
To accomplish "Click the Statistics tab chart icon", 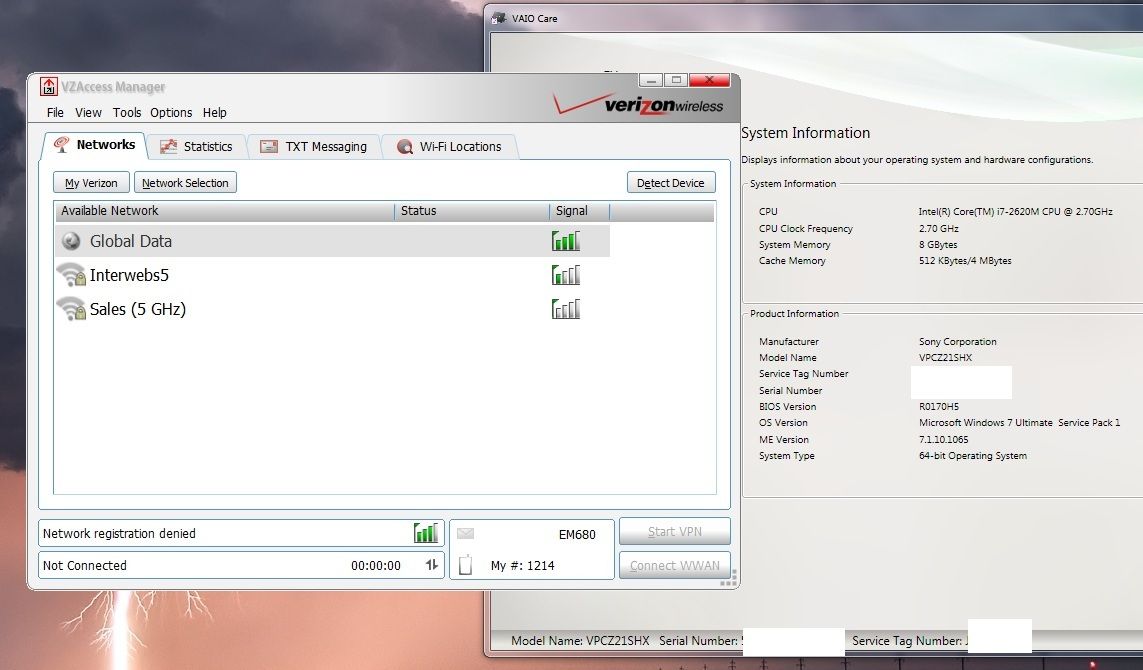I will pos(168,147).
